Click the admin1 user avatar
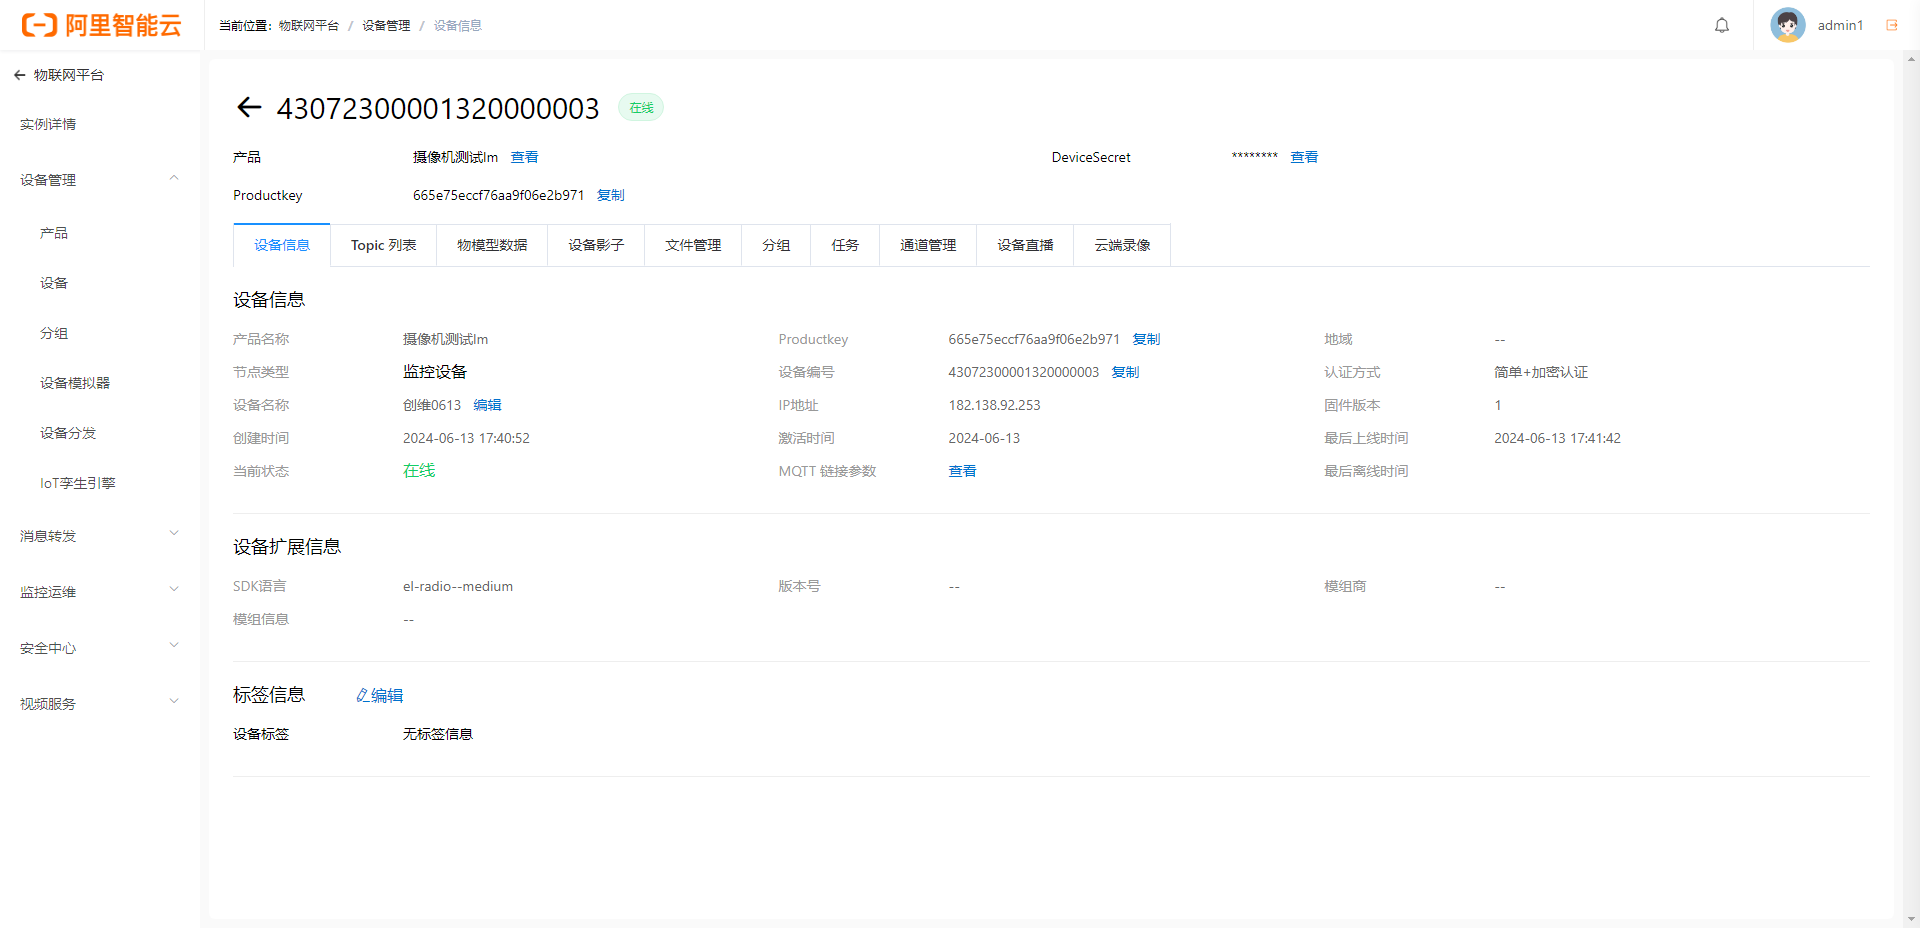 tap(1787, 26)
